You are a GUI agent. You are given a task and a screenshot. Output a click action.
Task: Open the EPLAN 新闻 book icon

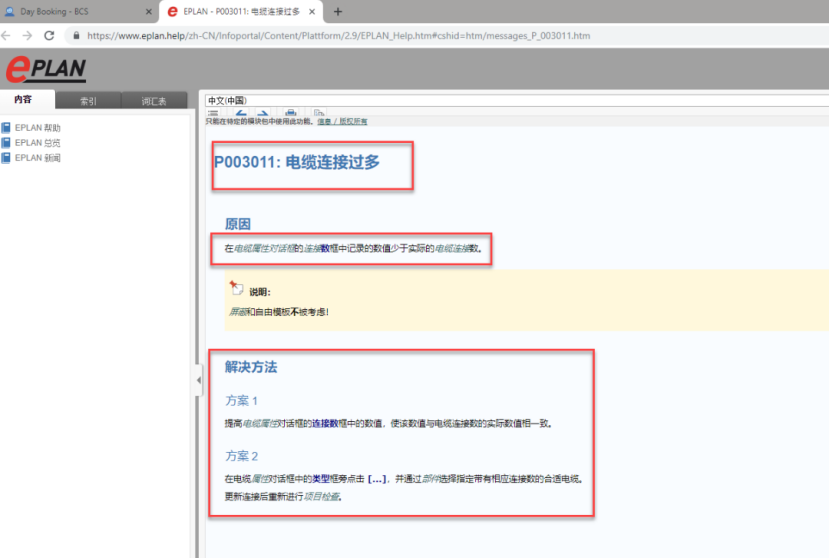click(x=6, y=158)
